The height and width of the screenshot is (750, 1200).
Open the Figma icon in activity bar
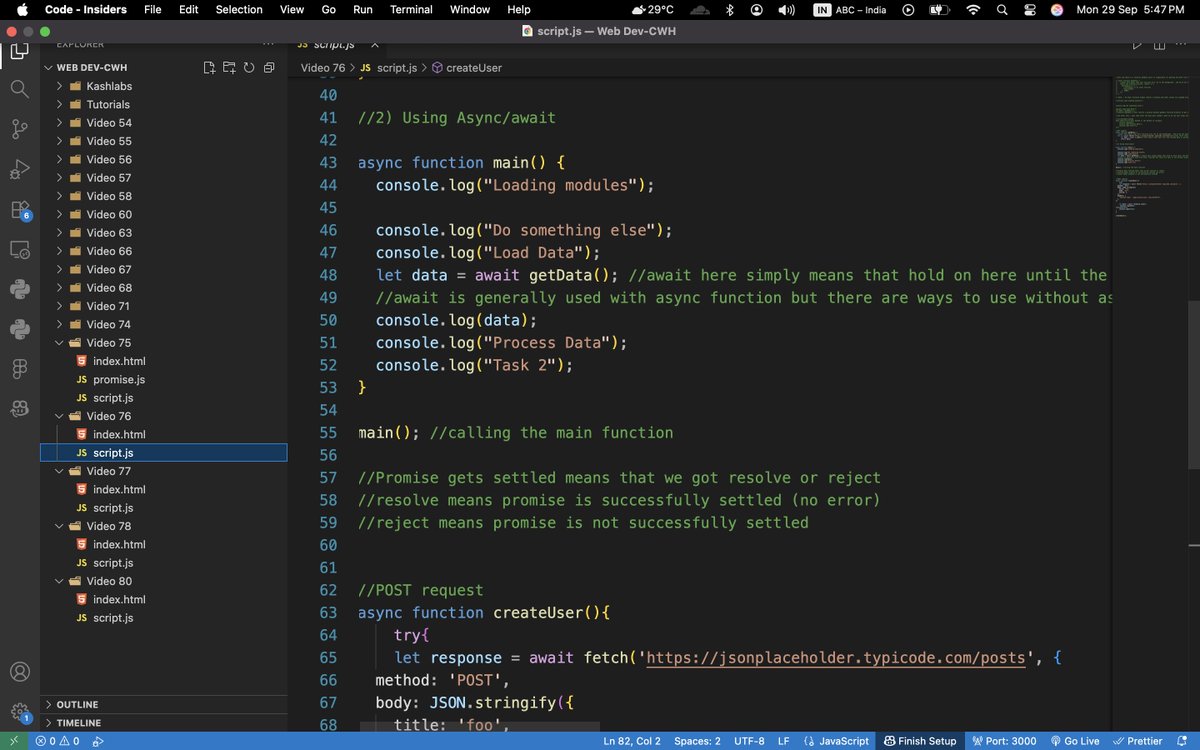19,368
